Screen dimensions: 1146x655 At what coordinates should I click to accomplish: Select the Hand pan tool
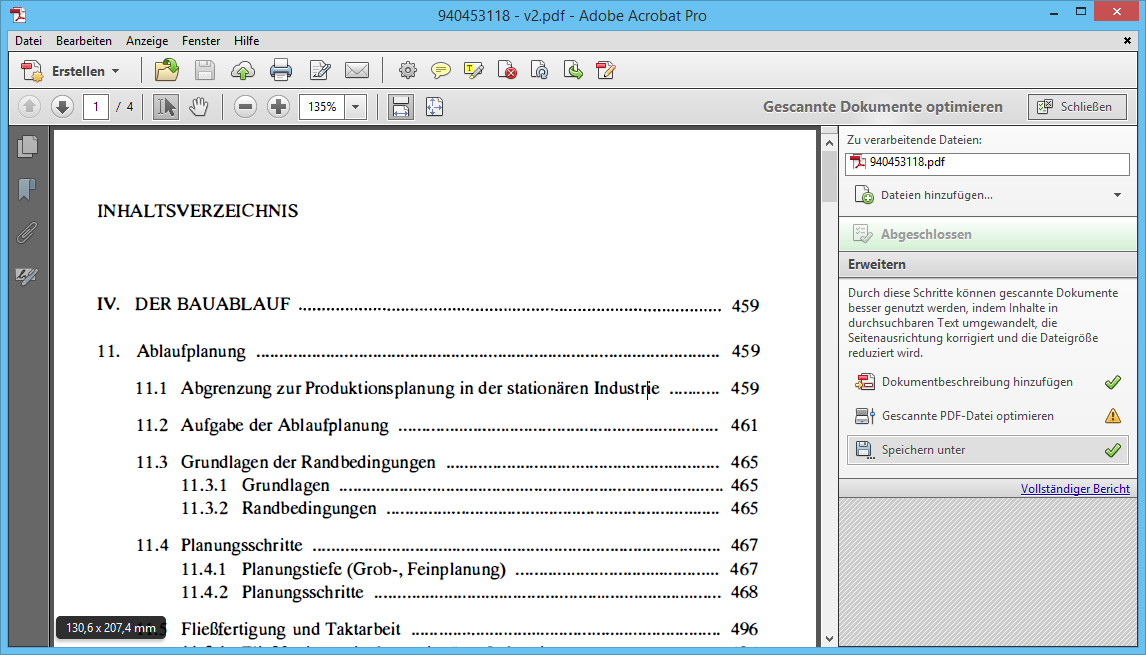tap(199, 107)
